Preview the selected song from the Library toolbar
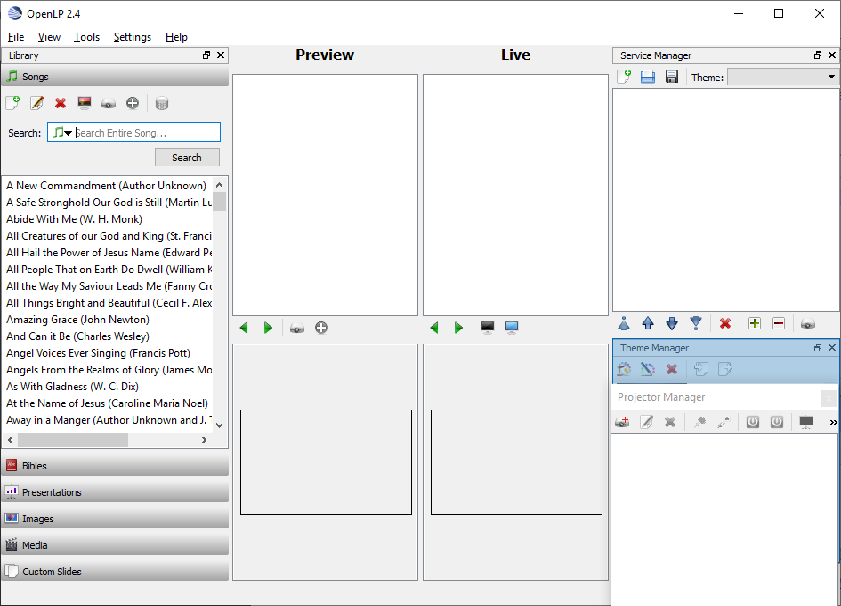 pyautogui.click(x=84, y=103)
